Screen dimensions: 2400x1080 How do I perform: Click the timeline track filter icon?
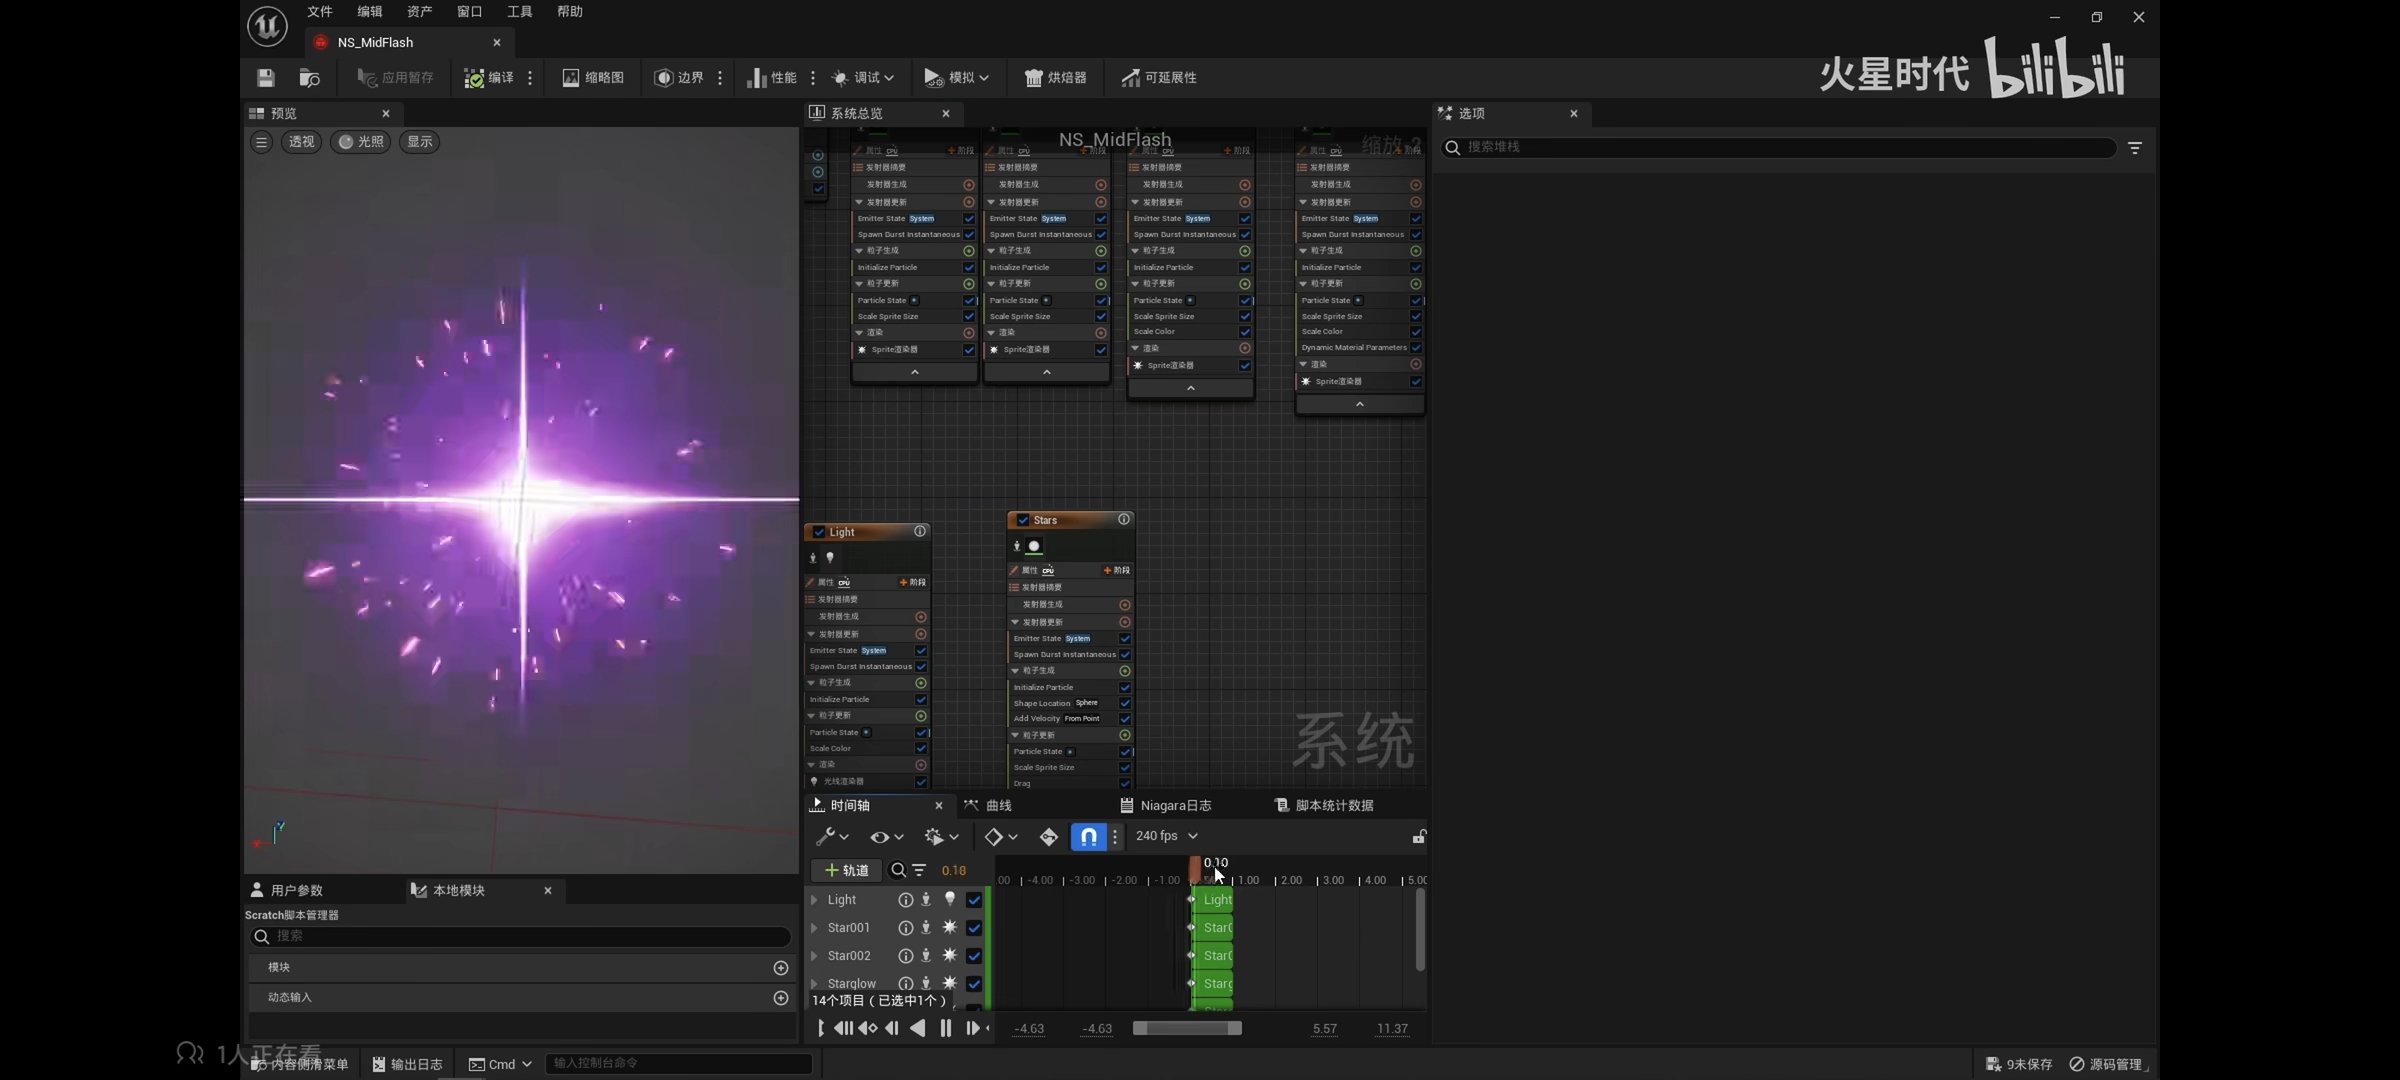(919, 870)
